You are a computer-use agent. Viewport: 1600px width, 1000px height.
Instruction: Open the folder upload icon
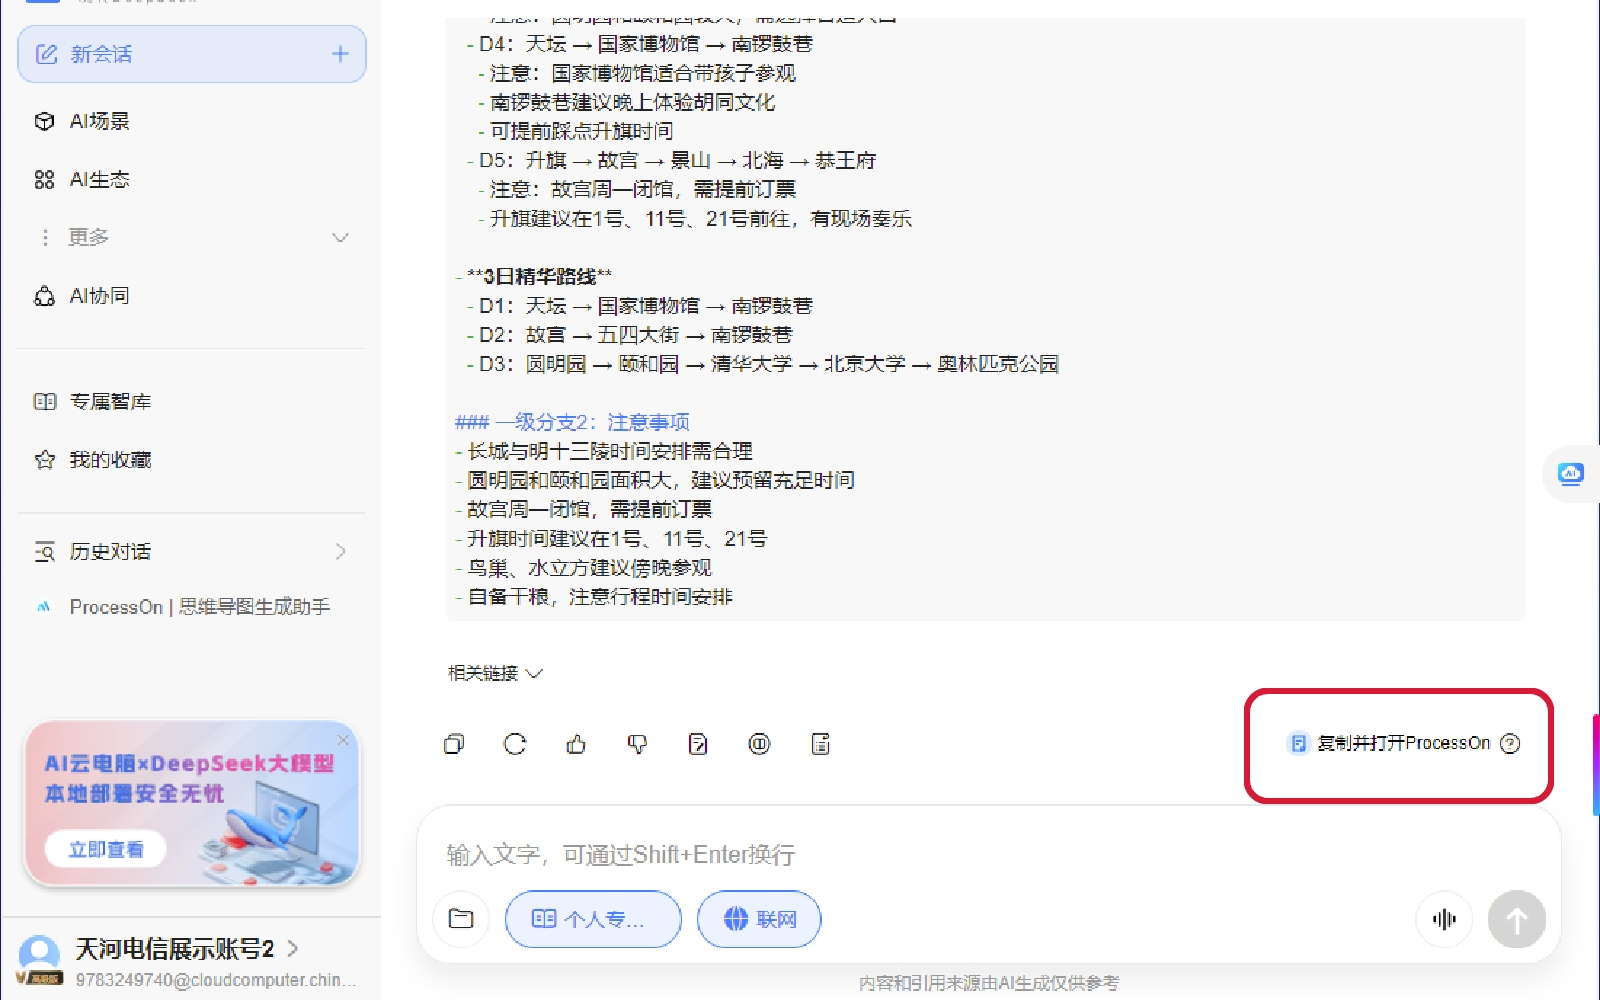pyautogui.click(x=461, y=919)
